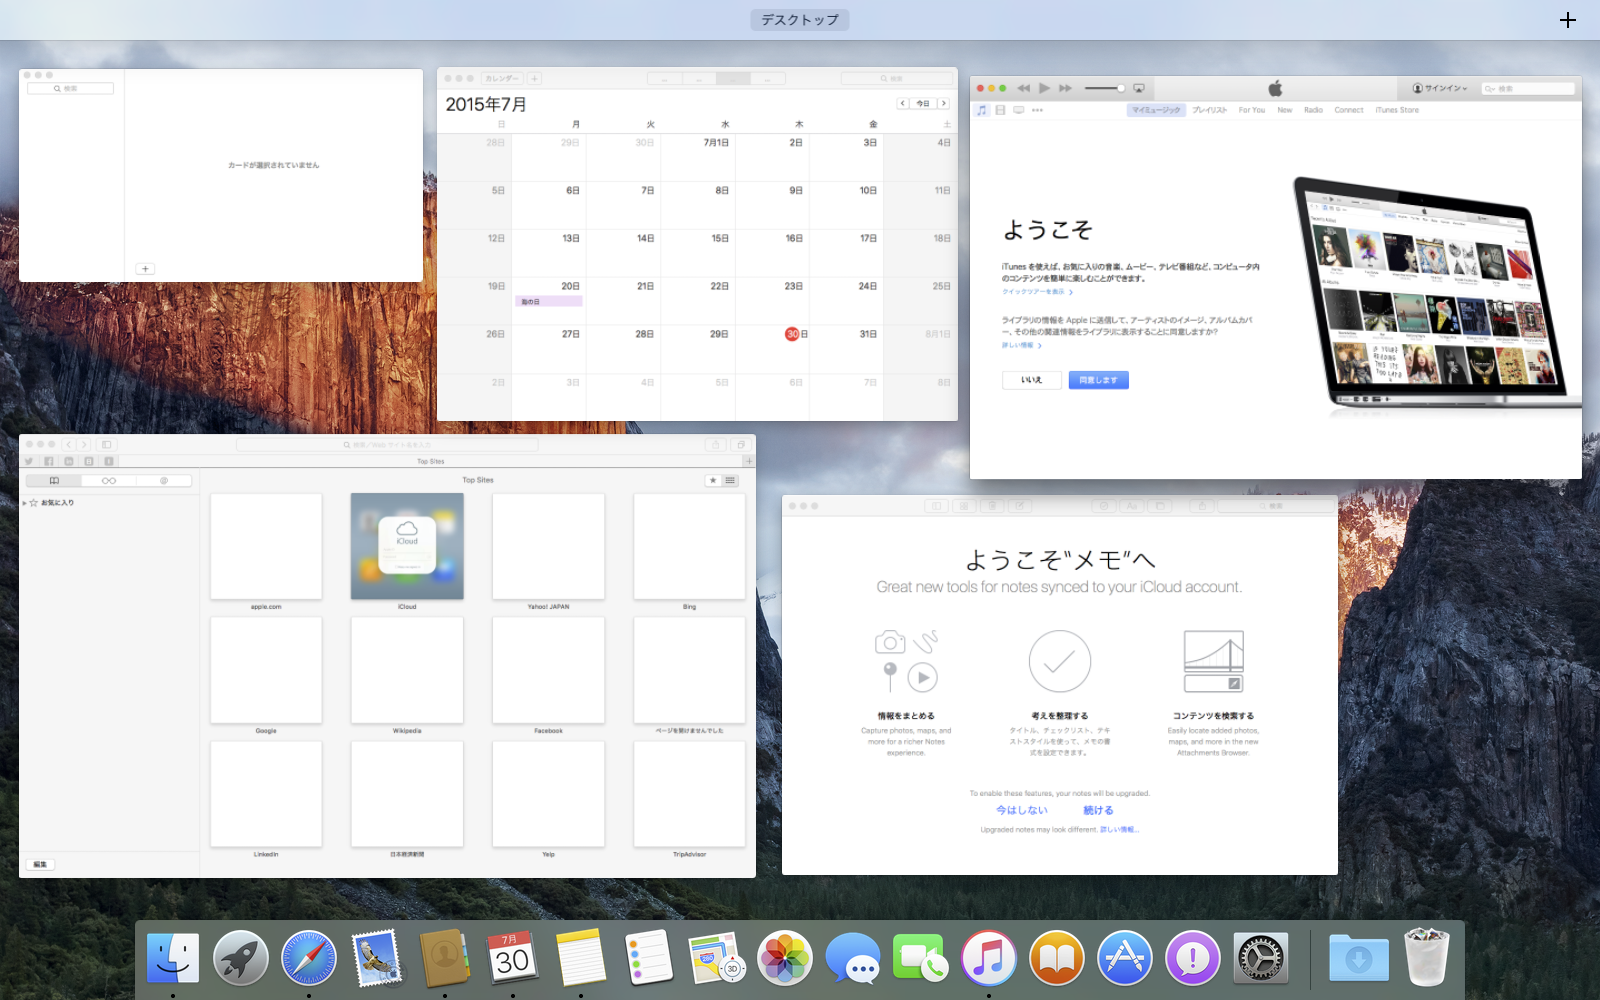Image resolution: width=1600 pixels, height=1000 pixels.
Task: Open Notes icon in the Dock
Action: (x=581, y=958)
